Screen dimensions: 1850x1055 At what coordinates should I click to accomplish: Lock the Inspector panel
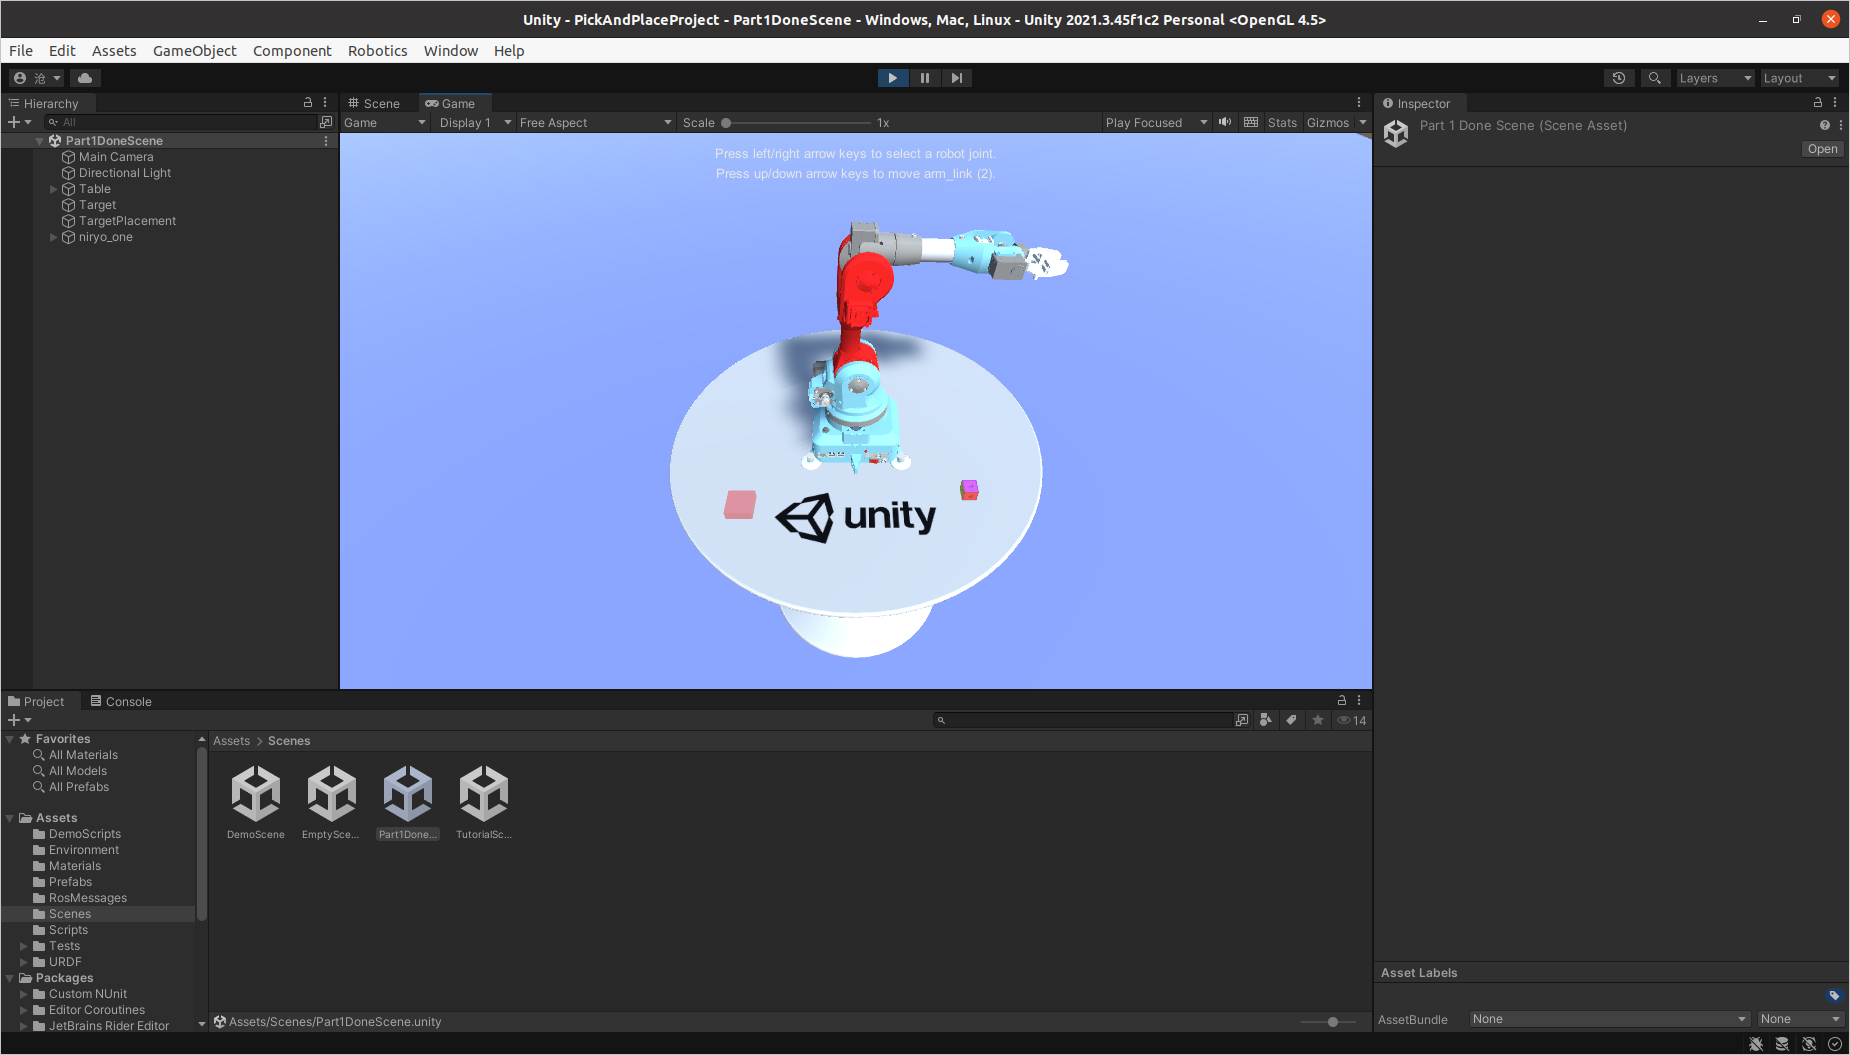pos(1818,102)
